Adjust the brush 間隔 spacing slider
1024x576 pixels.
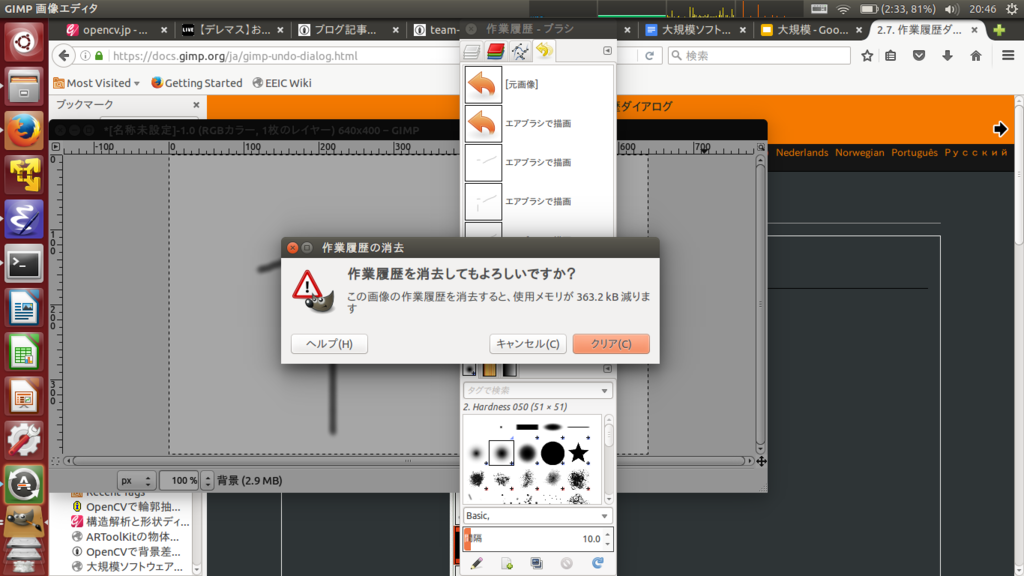pyautogui.click(x=532, y=539)
